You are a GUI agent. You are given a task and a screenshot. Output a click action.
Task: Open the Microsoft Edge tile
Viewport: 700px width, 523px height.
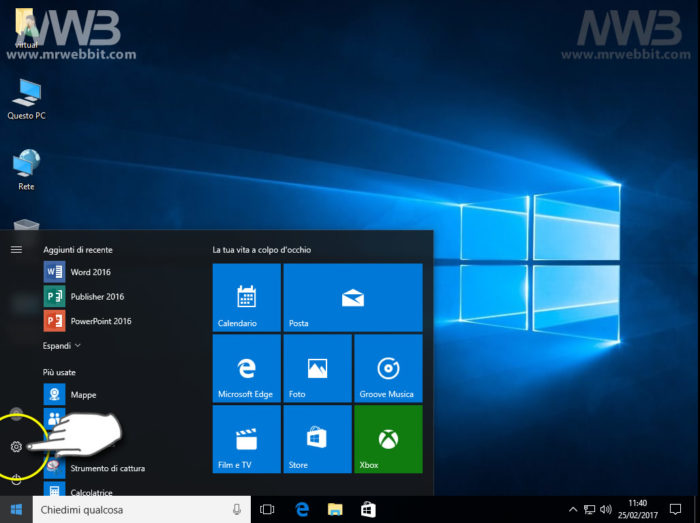[x=246, y=368]
